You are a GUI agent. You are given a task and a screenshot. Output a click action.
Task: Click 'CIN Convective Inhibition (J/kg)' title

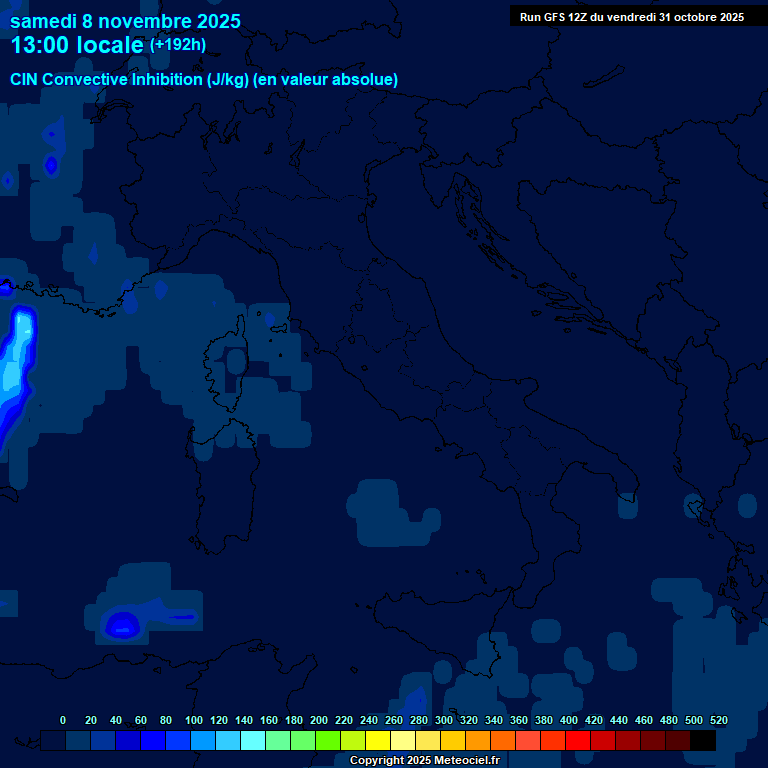129,79
